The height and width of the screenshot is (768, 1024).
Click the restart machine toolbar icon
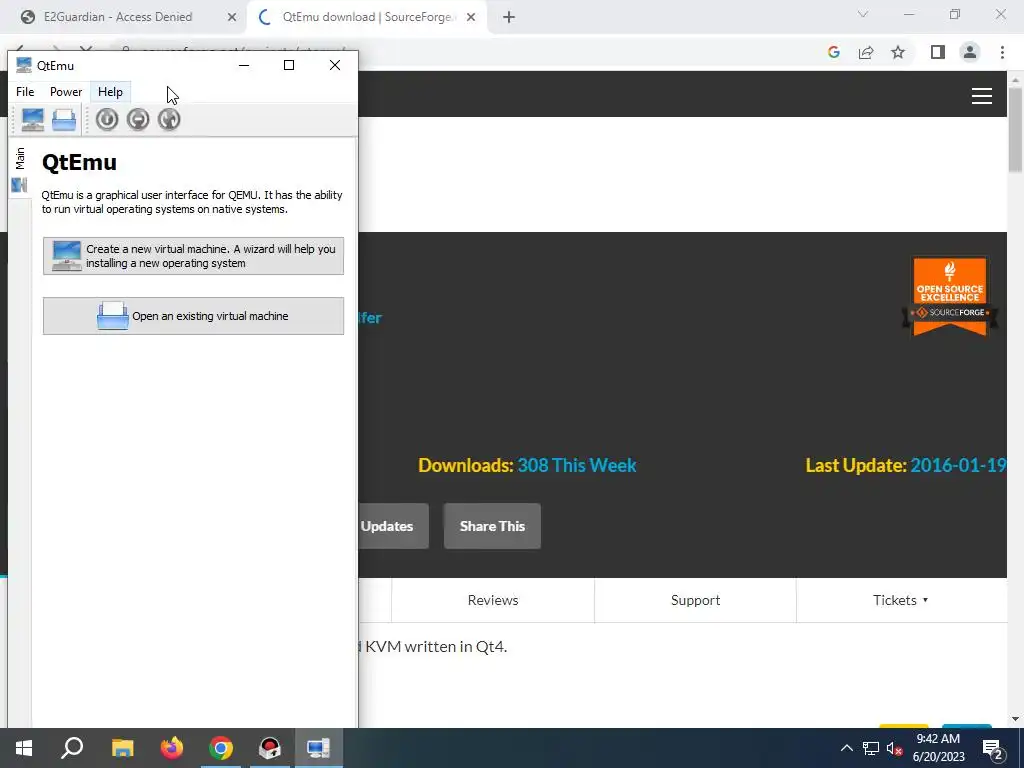pos(169,120)
